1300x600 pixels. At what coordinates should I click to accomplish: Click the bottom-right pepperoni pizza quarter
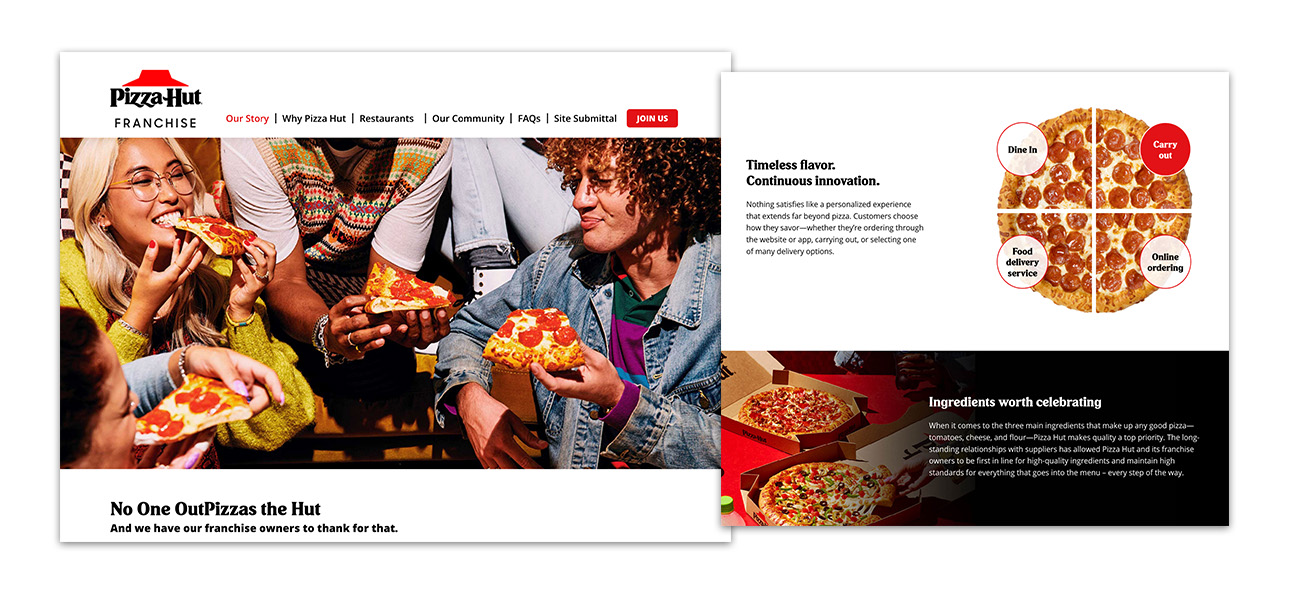(x=1141, y=262)
